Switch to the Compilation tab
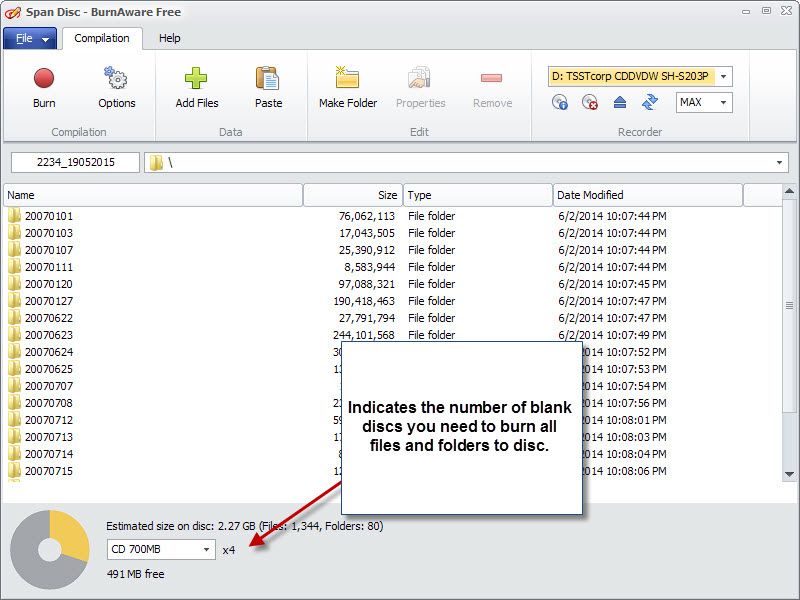 102,38
